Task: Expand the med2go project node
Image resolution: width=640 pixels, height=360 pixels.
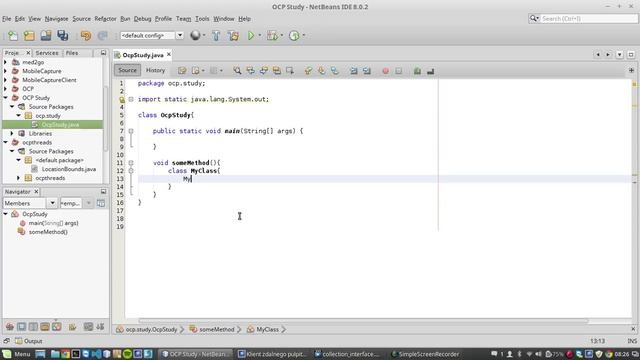Action: tap(5, 62)
